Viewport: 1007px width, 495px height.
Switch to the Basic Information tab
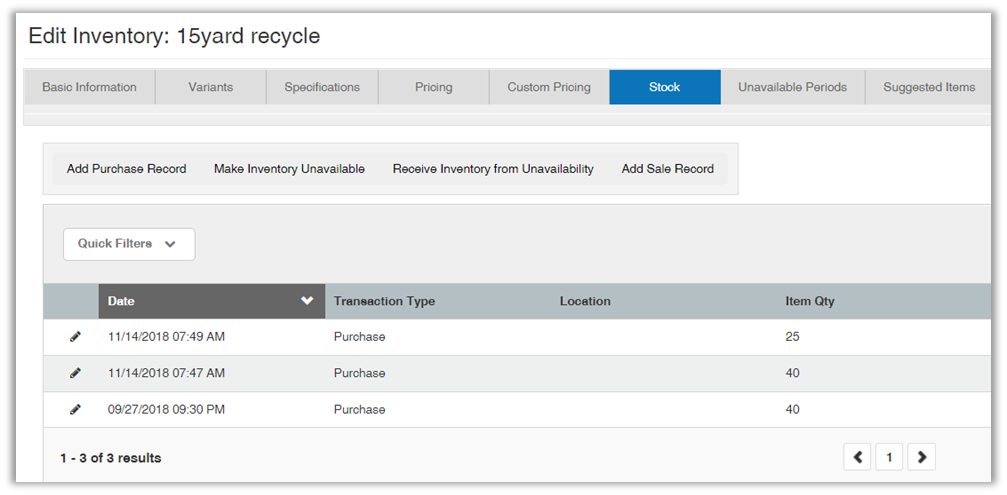pyautogui.click(x=89, y=87)
